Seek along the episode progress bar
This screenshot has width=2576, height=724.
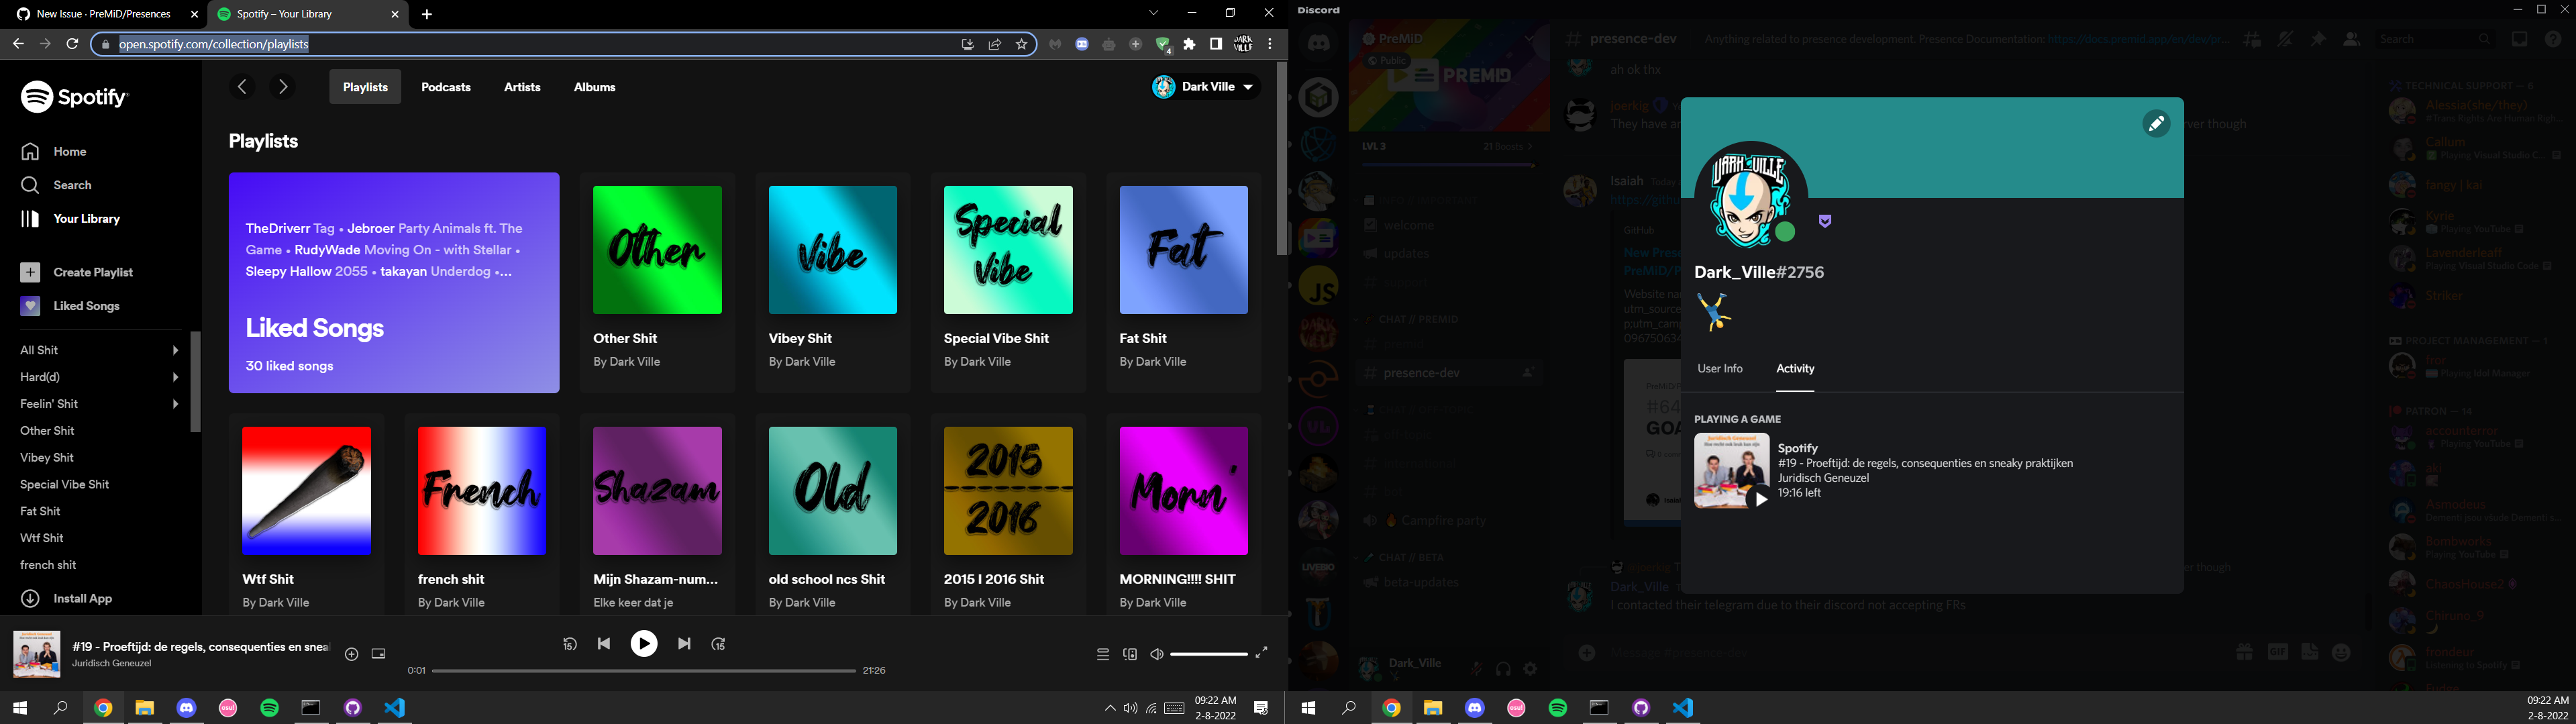tap(643, 671)
